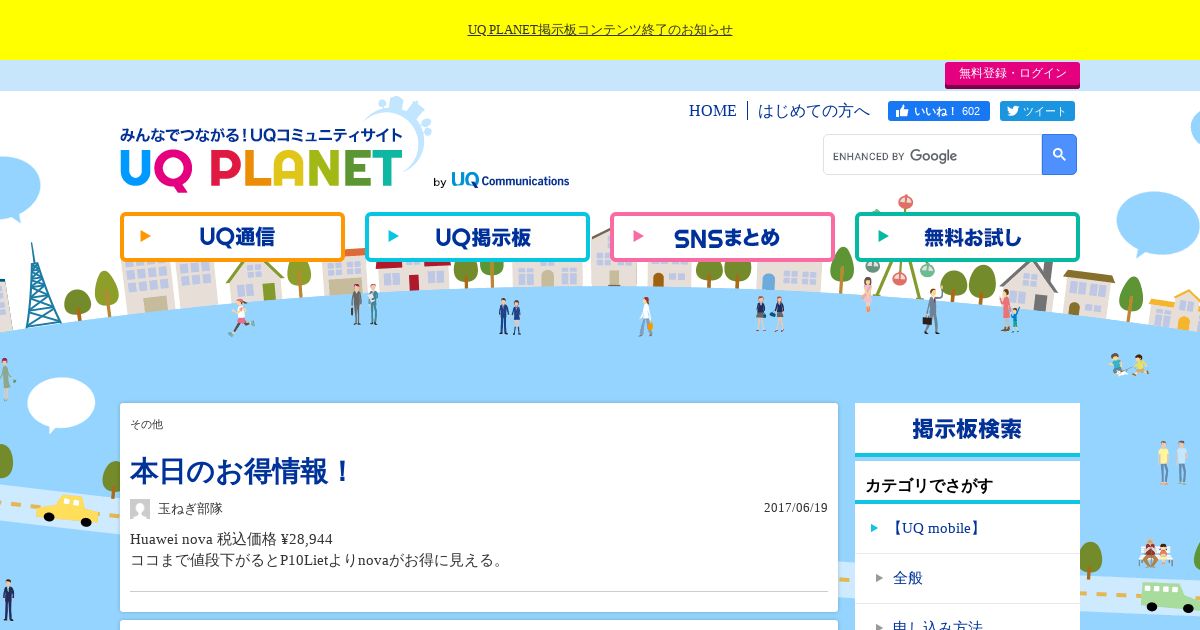
Task: Select the 全般 category
Action: [967, 578]
